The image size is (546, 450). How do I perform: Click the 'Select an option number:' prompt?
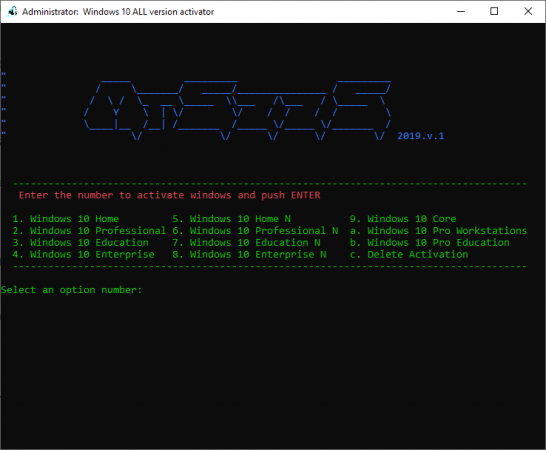pos(71,290)
